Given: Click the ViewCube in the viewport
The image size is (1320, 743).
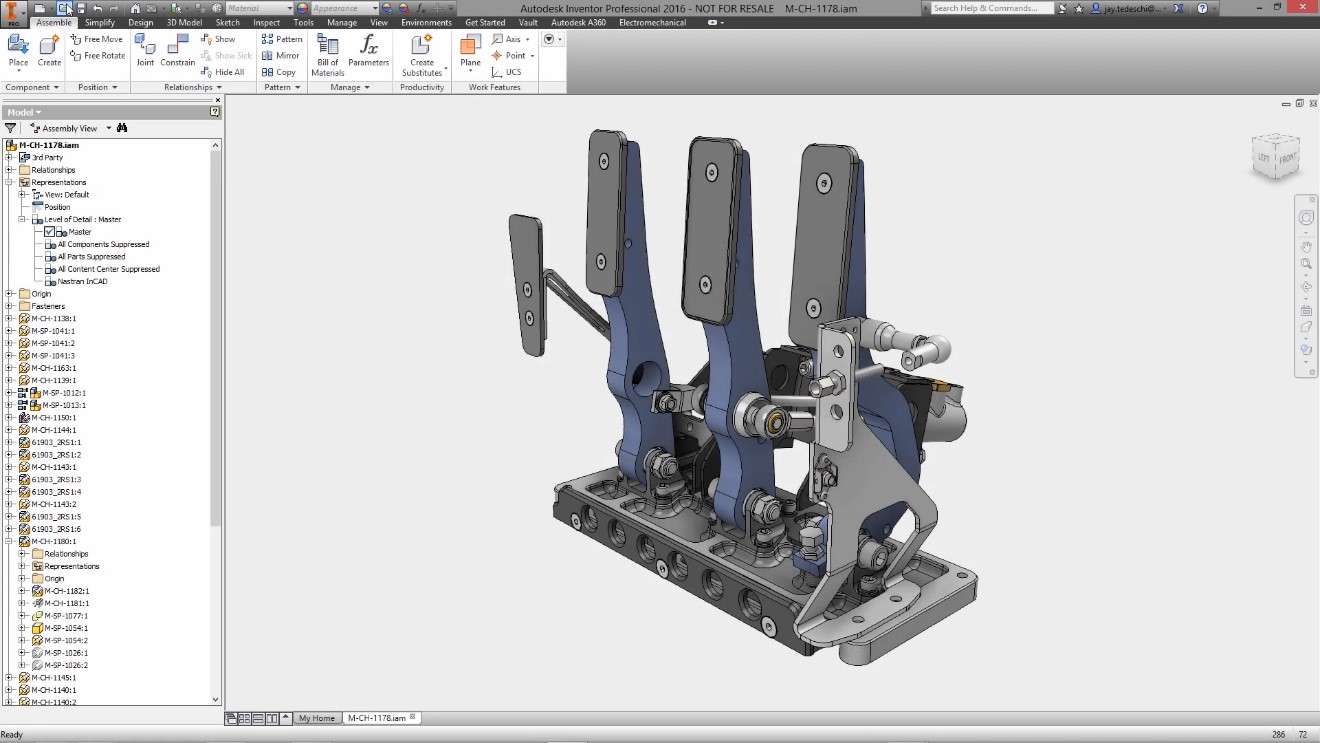Looking at the screenshot, I should coord(1275,156).
